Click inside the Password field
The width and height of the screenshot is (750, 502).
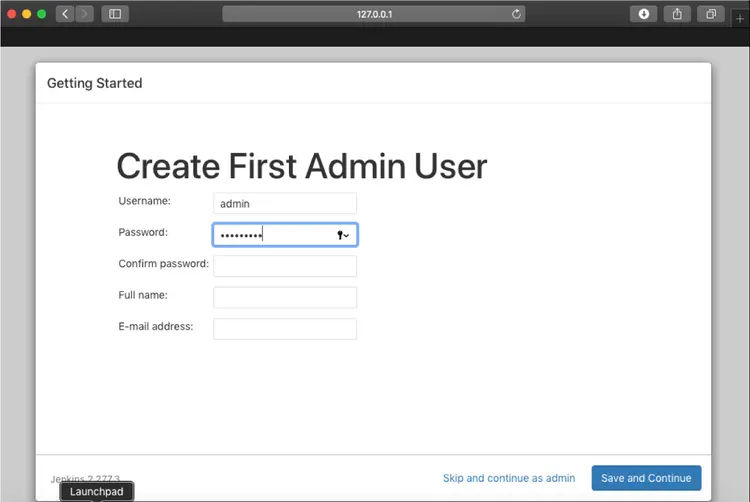click(285, 235)
